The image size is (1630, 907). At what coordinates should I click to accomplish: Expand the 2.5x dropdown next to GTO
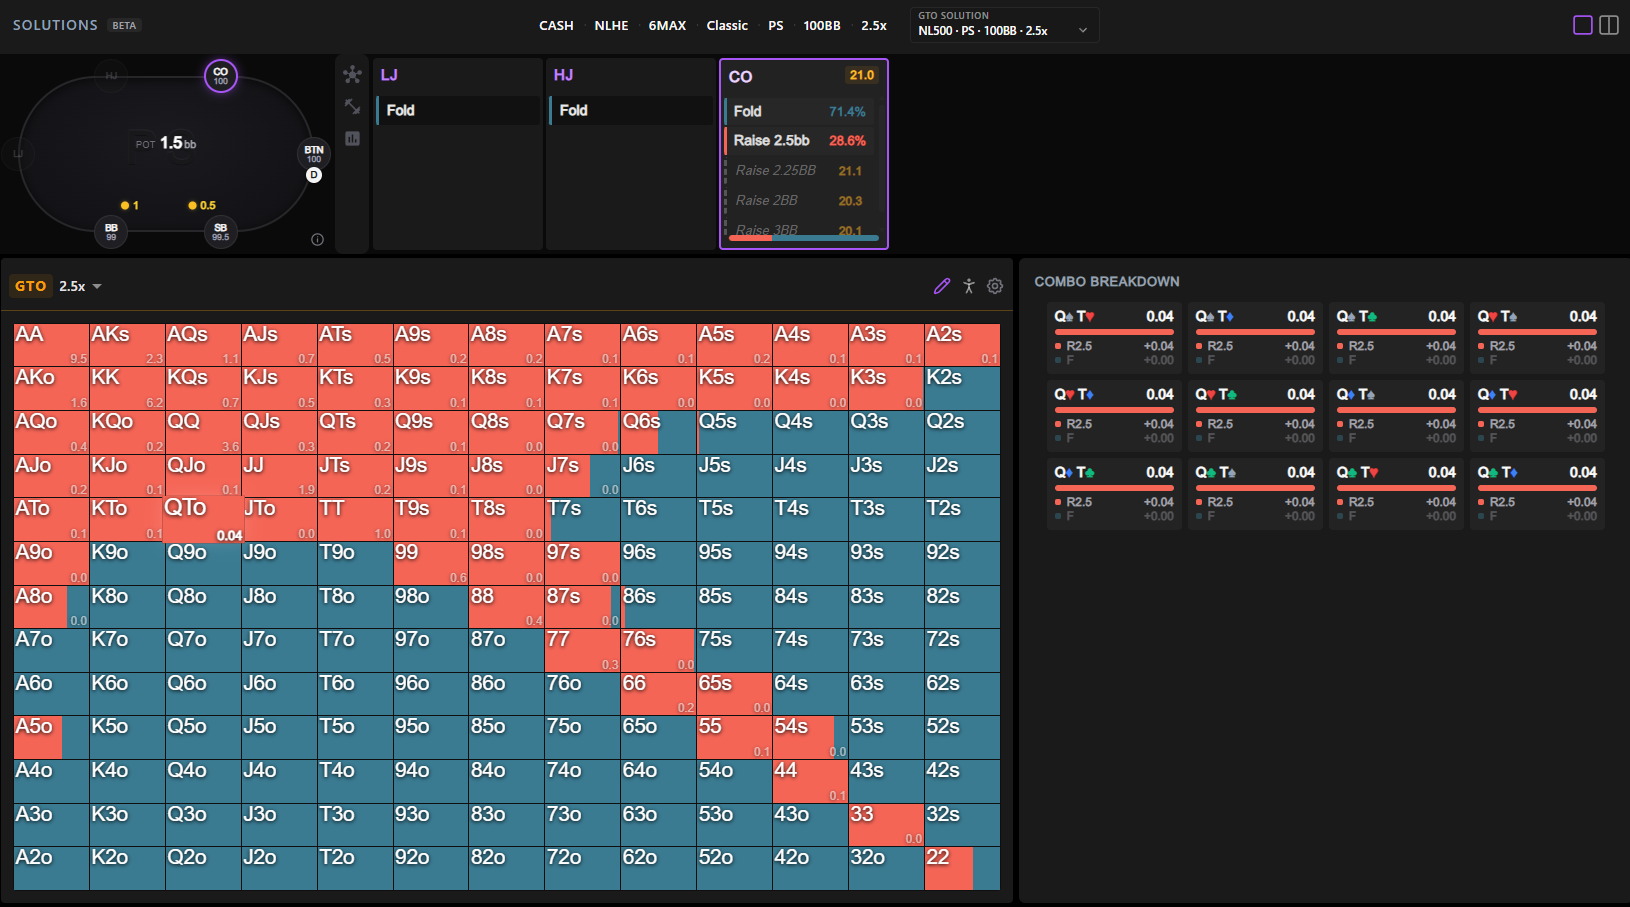click(80, 286)
